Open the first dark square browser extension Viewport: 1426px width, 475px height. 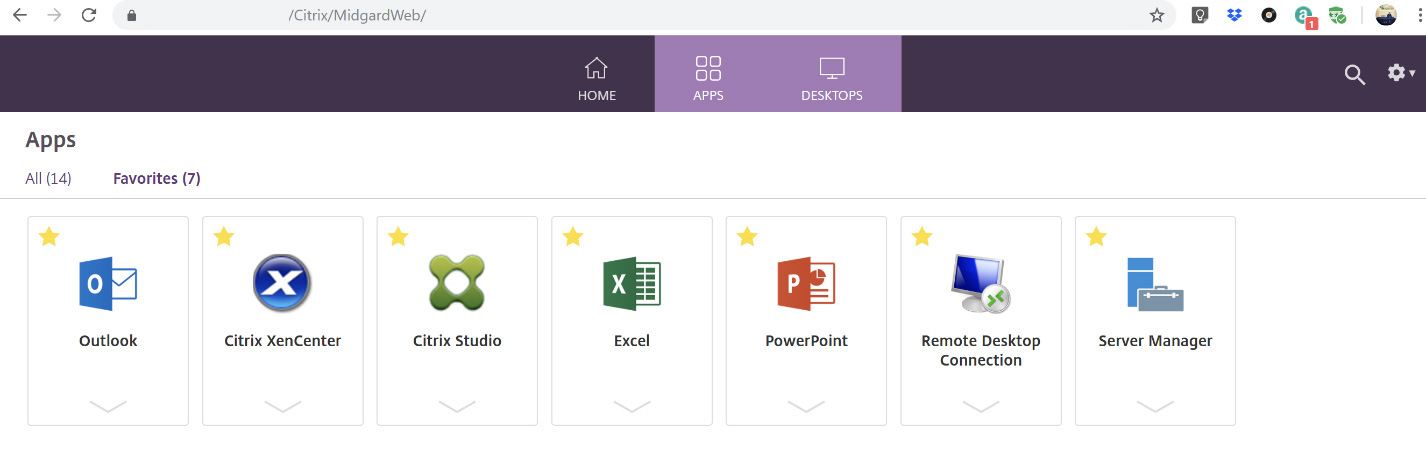[x=1201, y=15]
